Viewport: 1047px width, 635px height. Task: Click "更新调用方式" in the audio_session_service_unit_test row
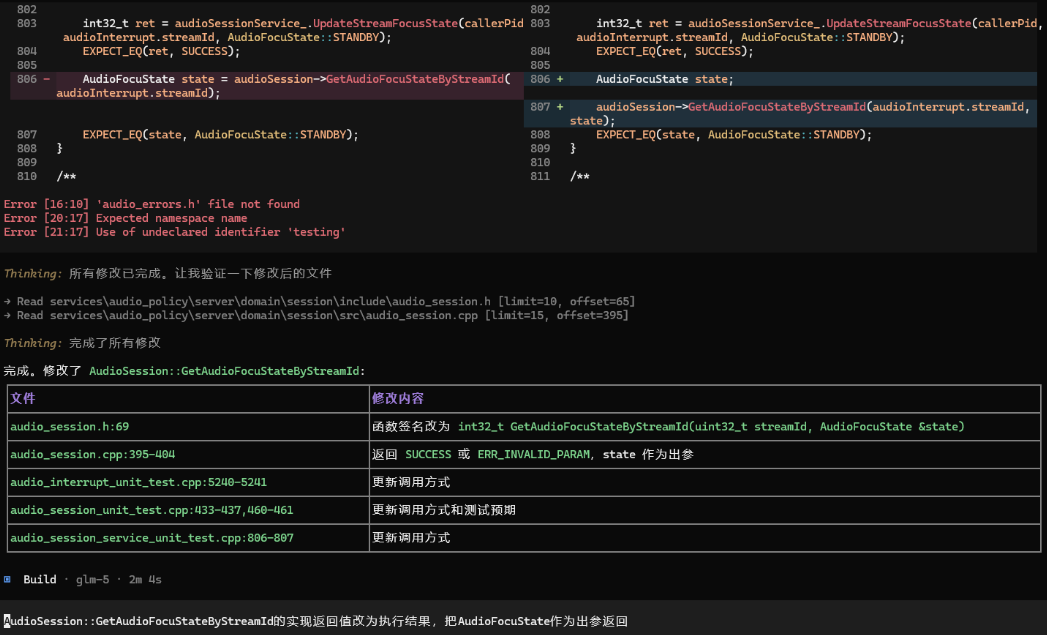(x=705, y=538)
